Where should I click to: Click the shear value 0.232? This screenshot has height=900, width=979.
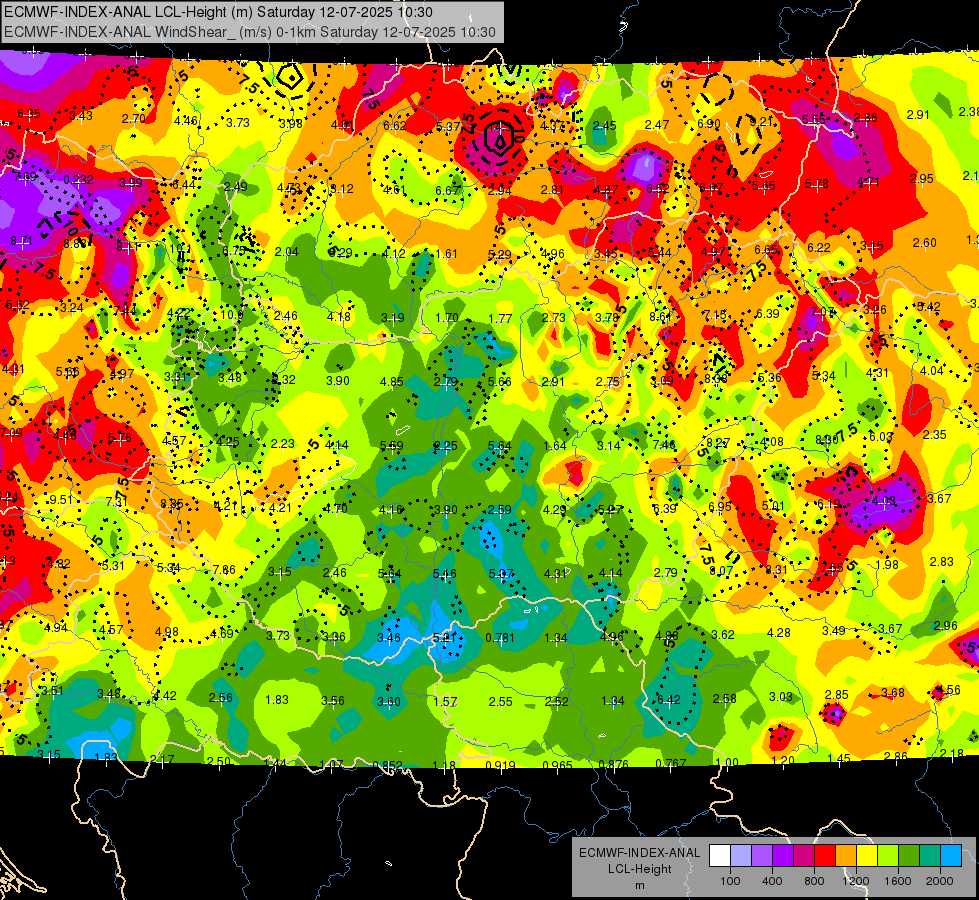79,179
